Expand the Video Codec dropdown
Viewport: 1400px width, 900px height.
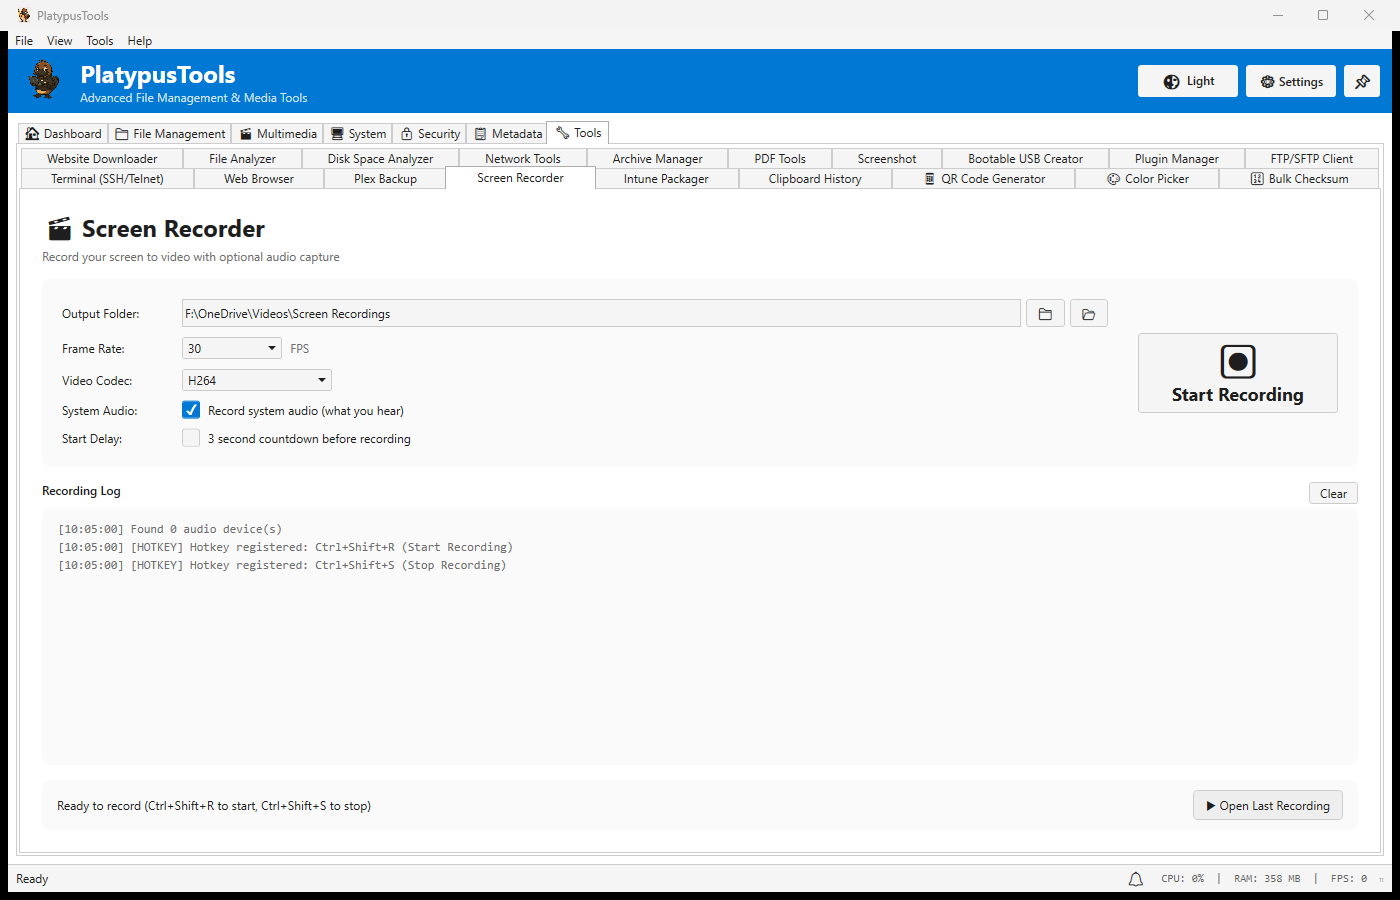point(321,381)
